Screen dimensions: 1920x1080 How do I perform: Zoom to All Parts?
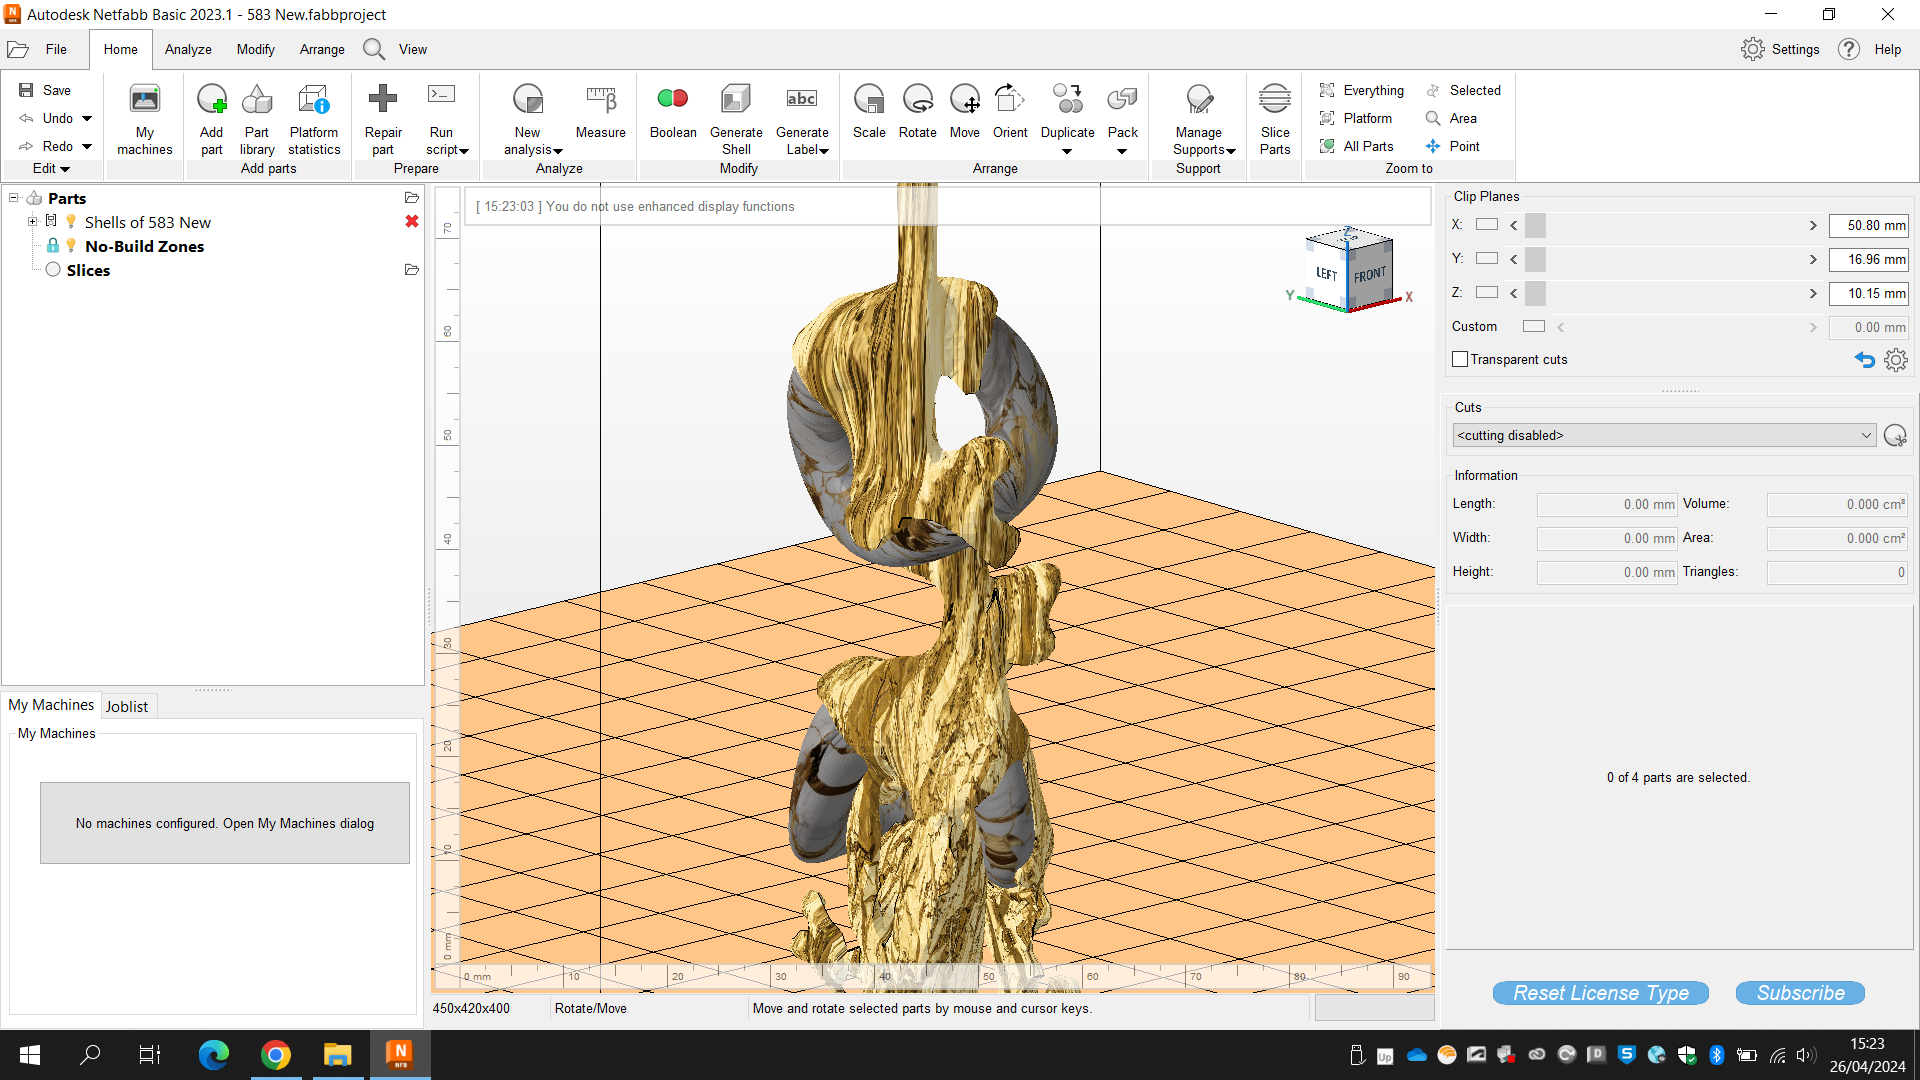click(1356, 146)
